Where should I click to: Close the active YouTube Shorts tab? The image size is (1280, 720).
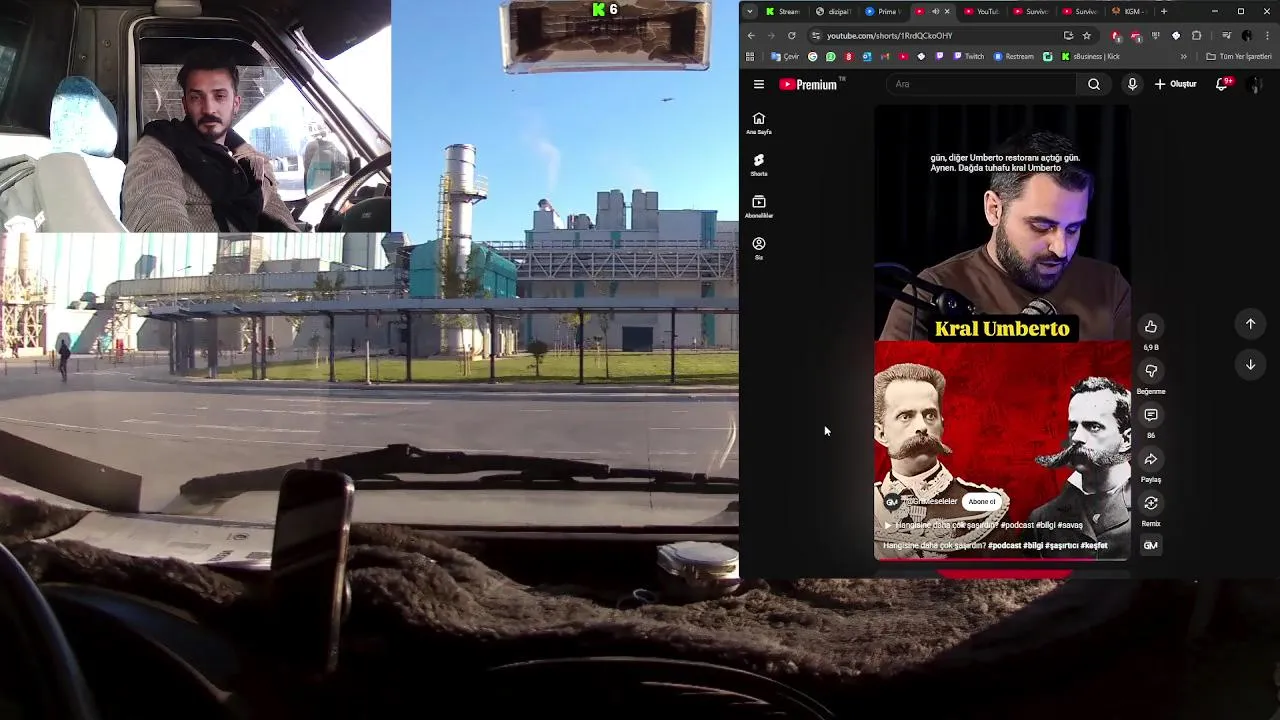point(947,11)
